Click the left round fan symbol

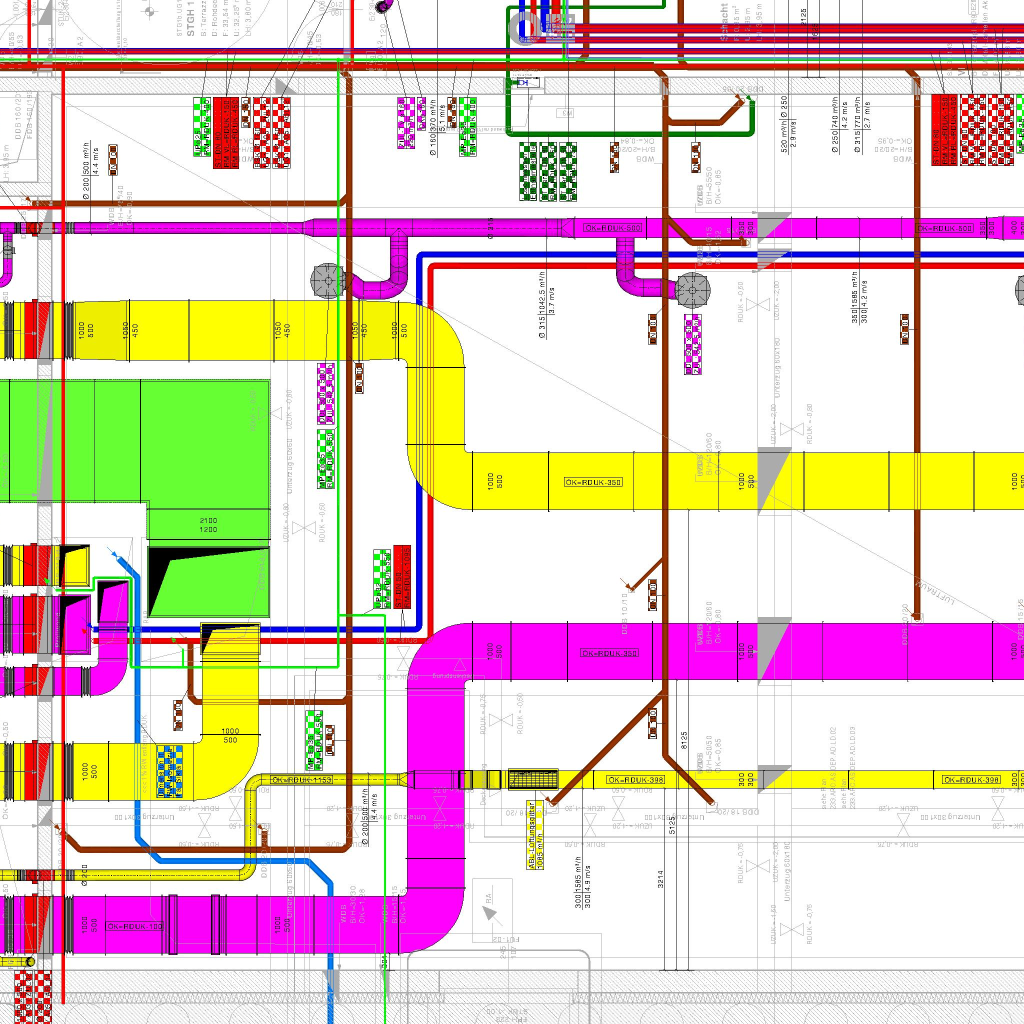coord(327,281)
